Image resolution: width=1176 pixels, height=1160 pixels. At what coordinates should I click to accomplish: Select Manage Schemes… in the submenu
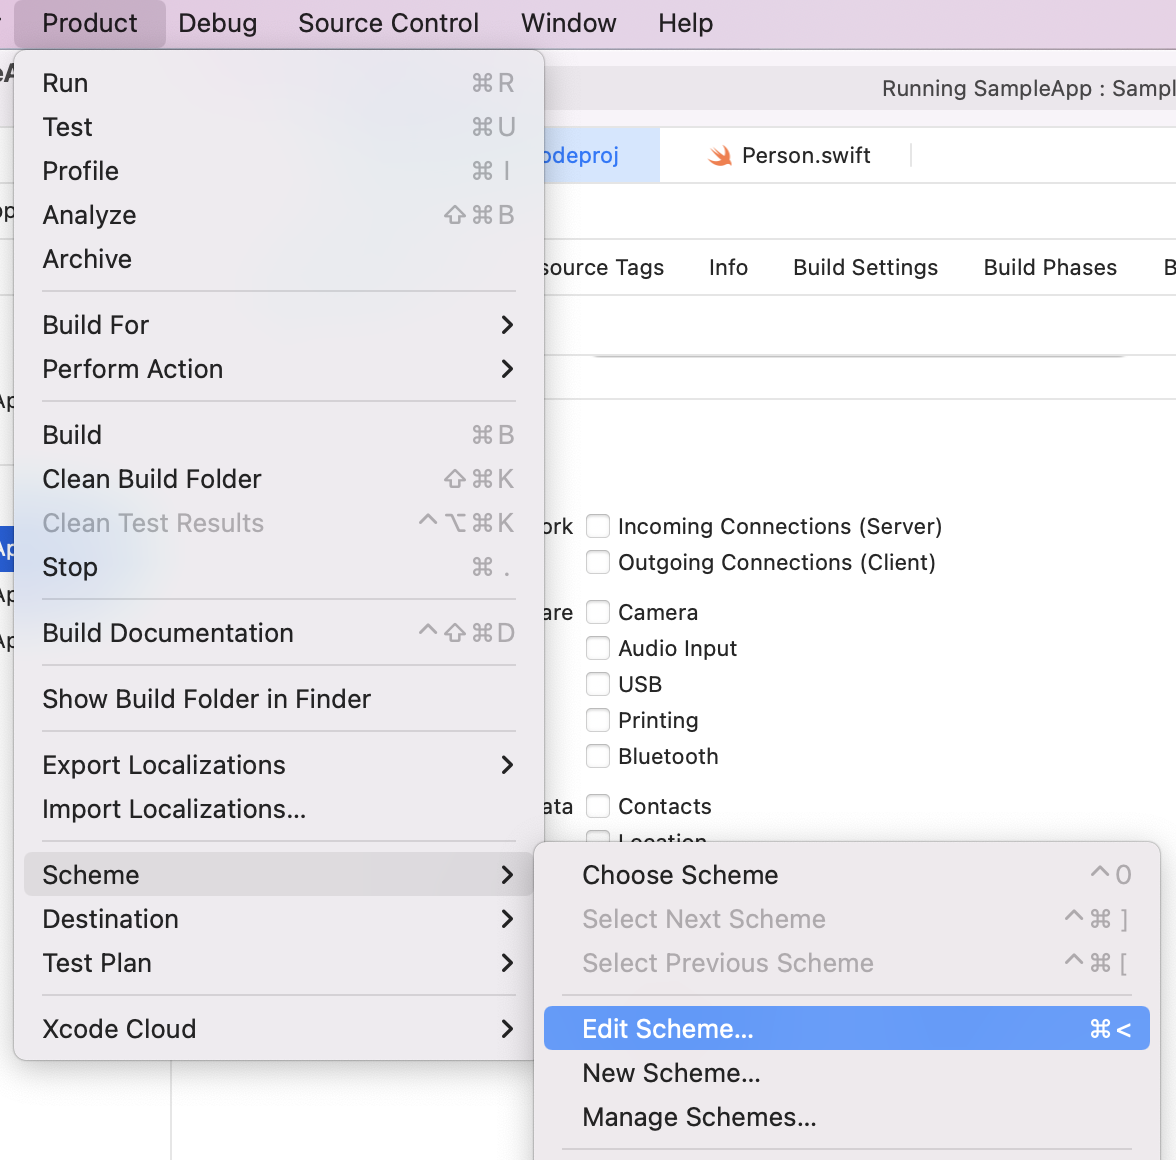[x=846, y=1117]
